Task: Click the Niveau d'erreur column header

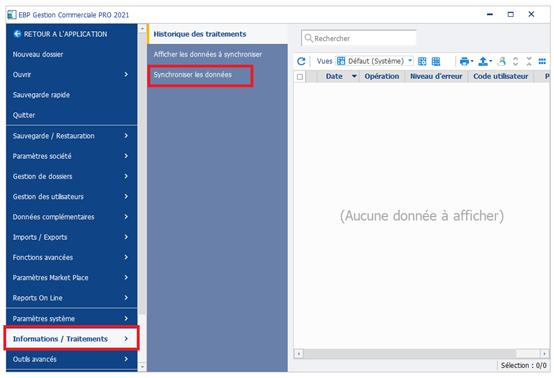Action: tap(436, 76)
